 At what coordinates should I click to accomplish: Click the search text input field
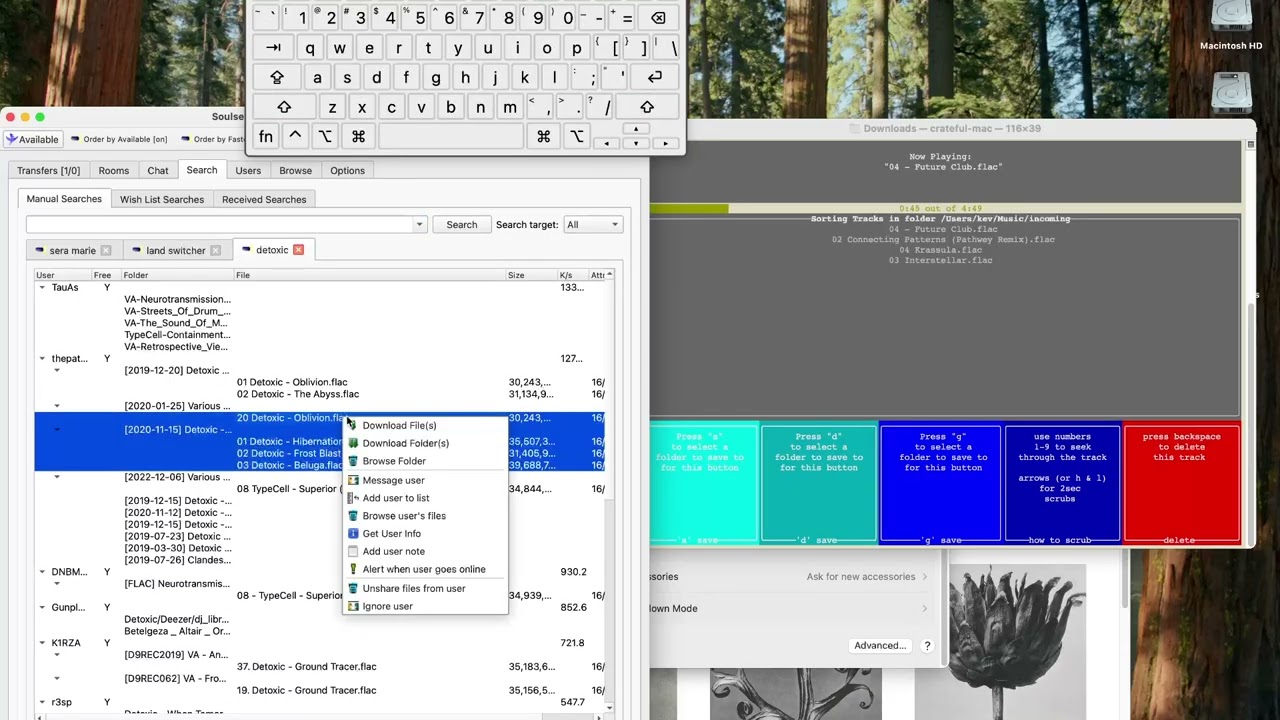(x=219, y=225)
